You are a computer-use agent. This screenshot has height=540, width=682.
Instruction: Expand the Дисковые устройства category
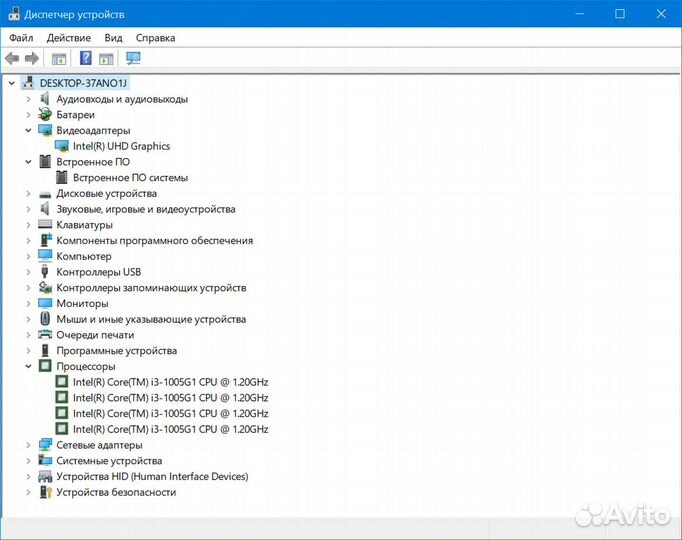click(29, 193)
